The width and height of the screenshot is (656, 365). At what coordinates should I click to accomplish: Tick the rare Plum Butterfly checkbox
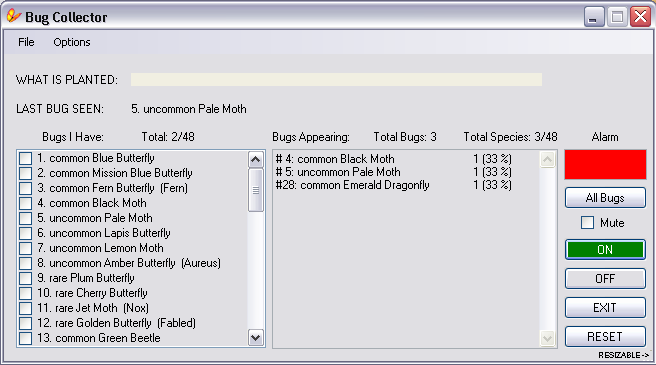[x=26, y=278]
